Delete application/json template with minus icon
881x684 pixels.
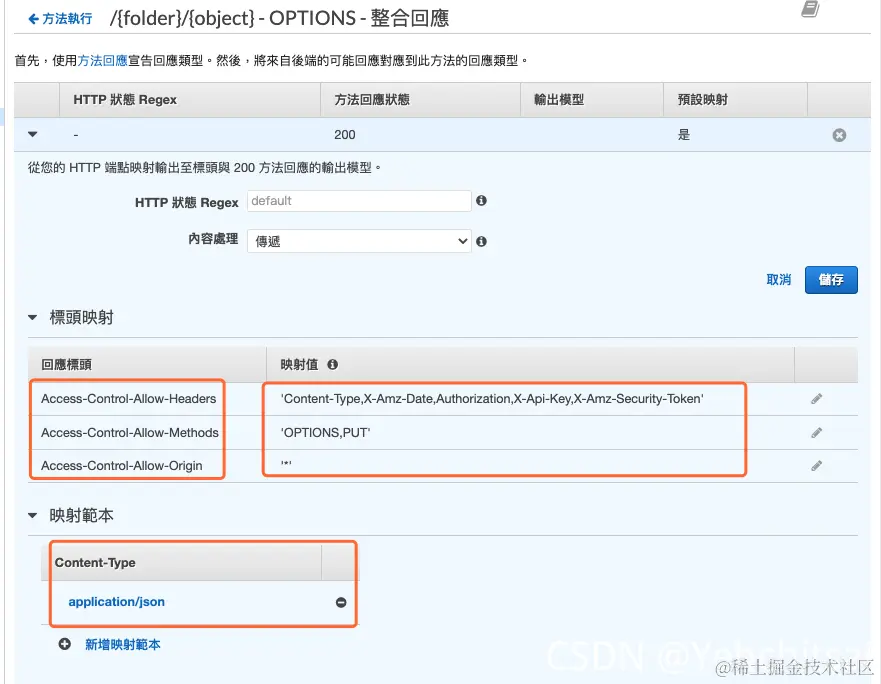coord(341,603)
